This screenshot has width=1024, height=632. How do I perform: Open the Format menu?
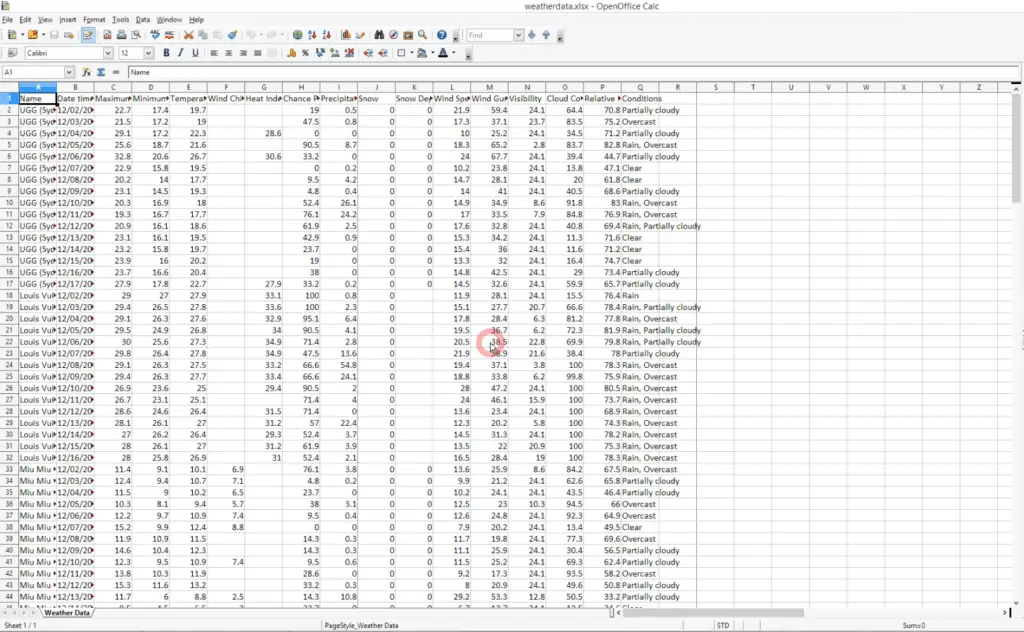pyautogui.click(x=94, y=19)
